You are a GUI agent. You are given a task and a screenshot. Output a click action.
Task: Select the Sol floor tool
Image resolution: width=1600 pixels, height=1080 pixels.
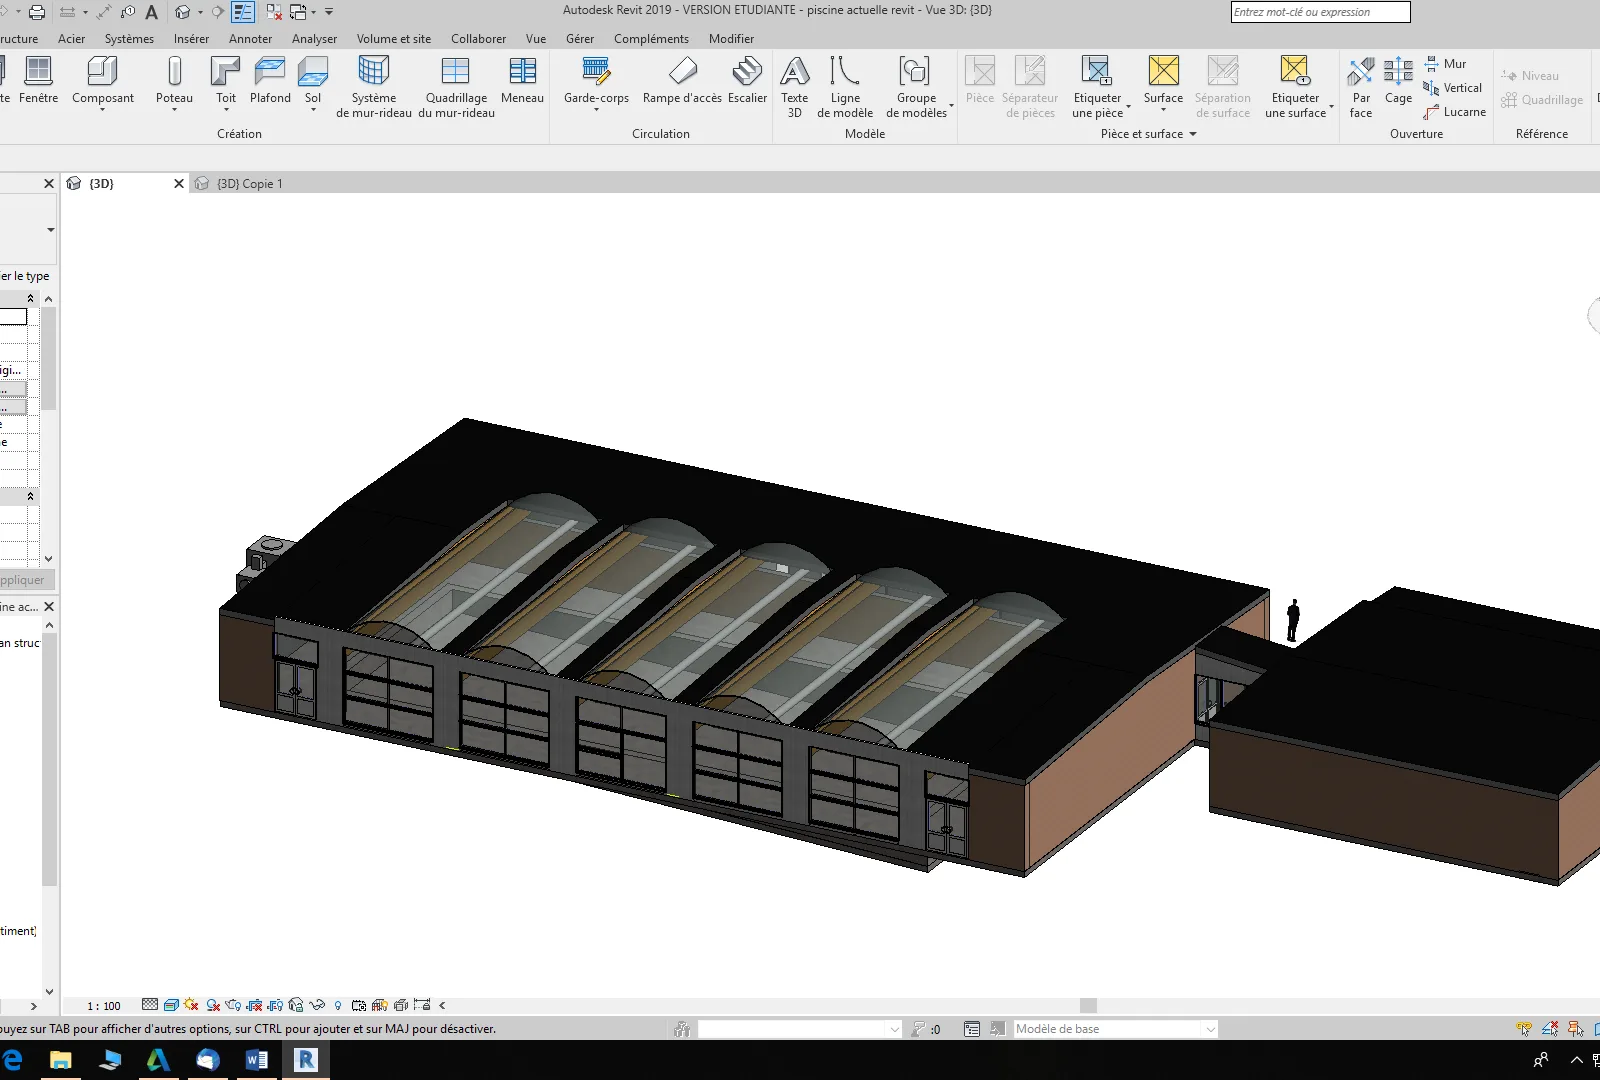313,82
